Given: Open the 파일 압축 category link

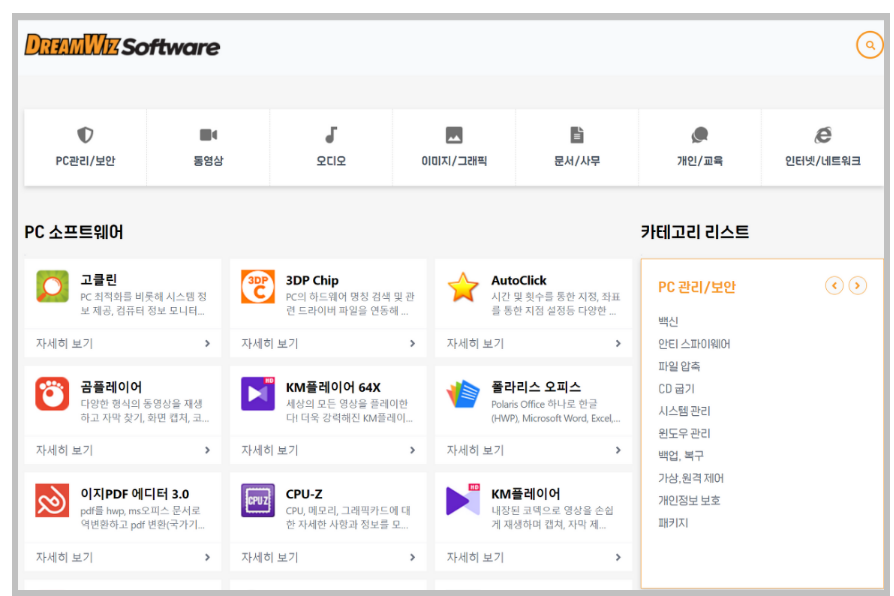Looking at the screenshot, I should tap(679, 366).
